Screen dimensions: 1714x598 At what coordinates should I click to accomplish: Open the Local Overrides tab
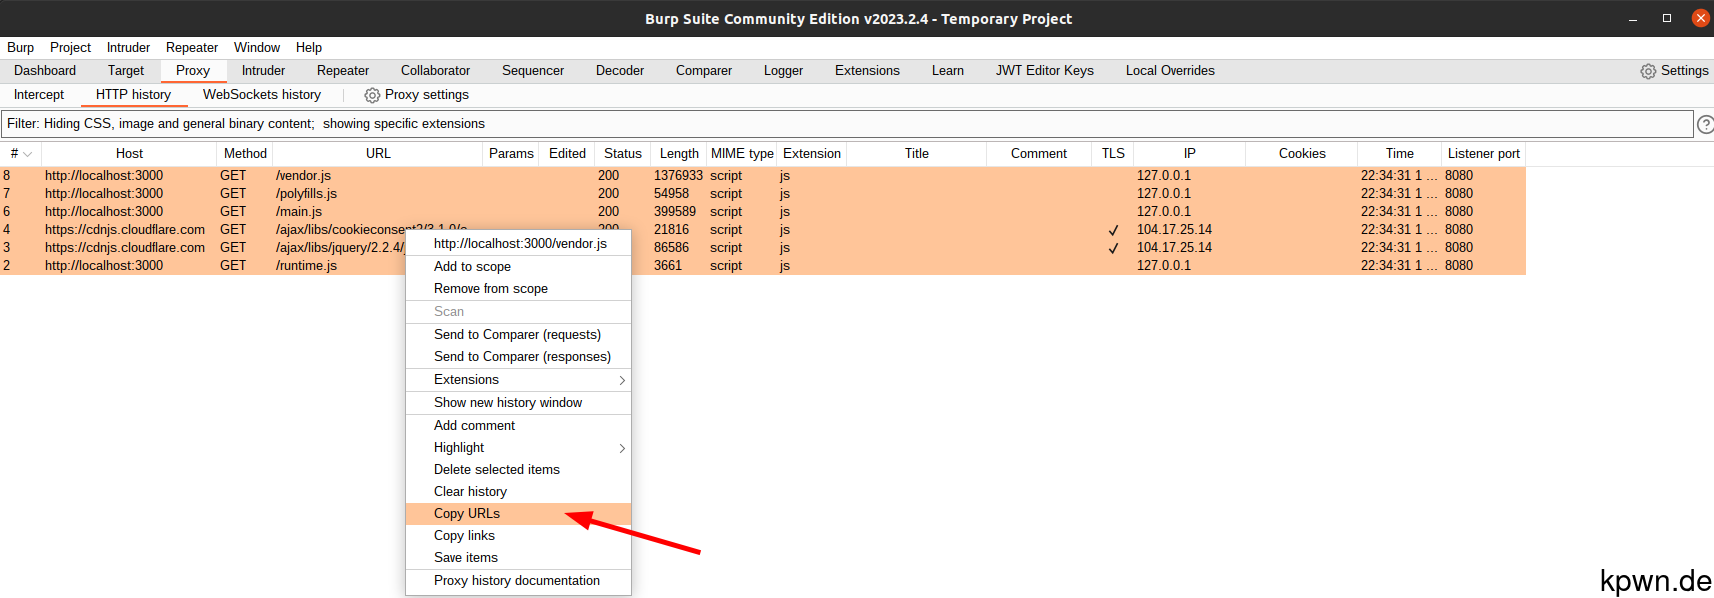click(1170, 71)
